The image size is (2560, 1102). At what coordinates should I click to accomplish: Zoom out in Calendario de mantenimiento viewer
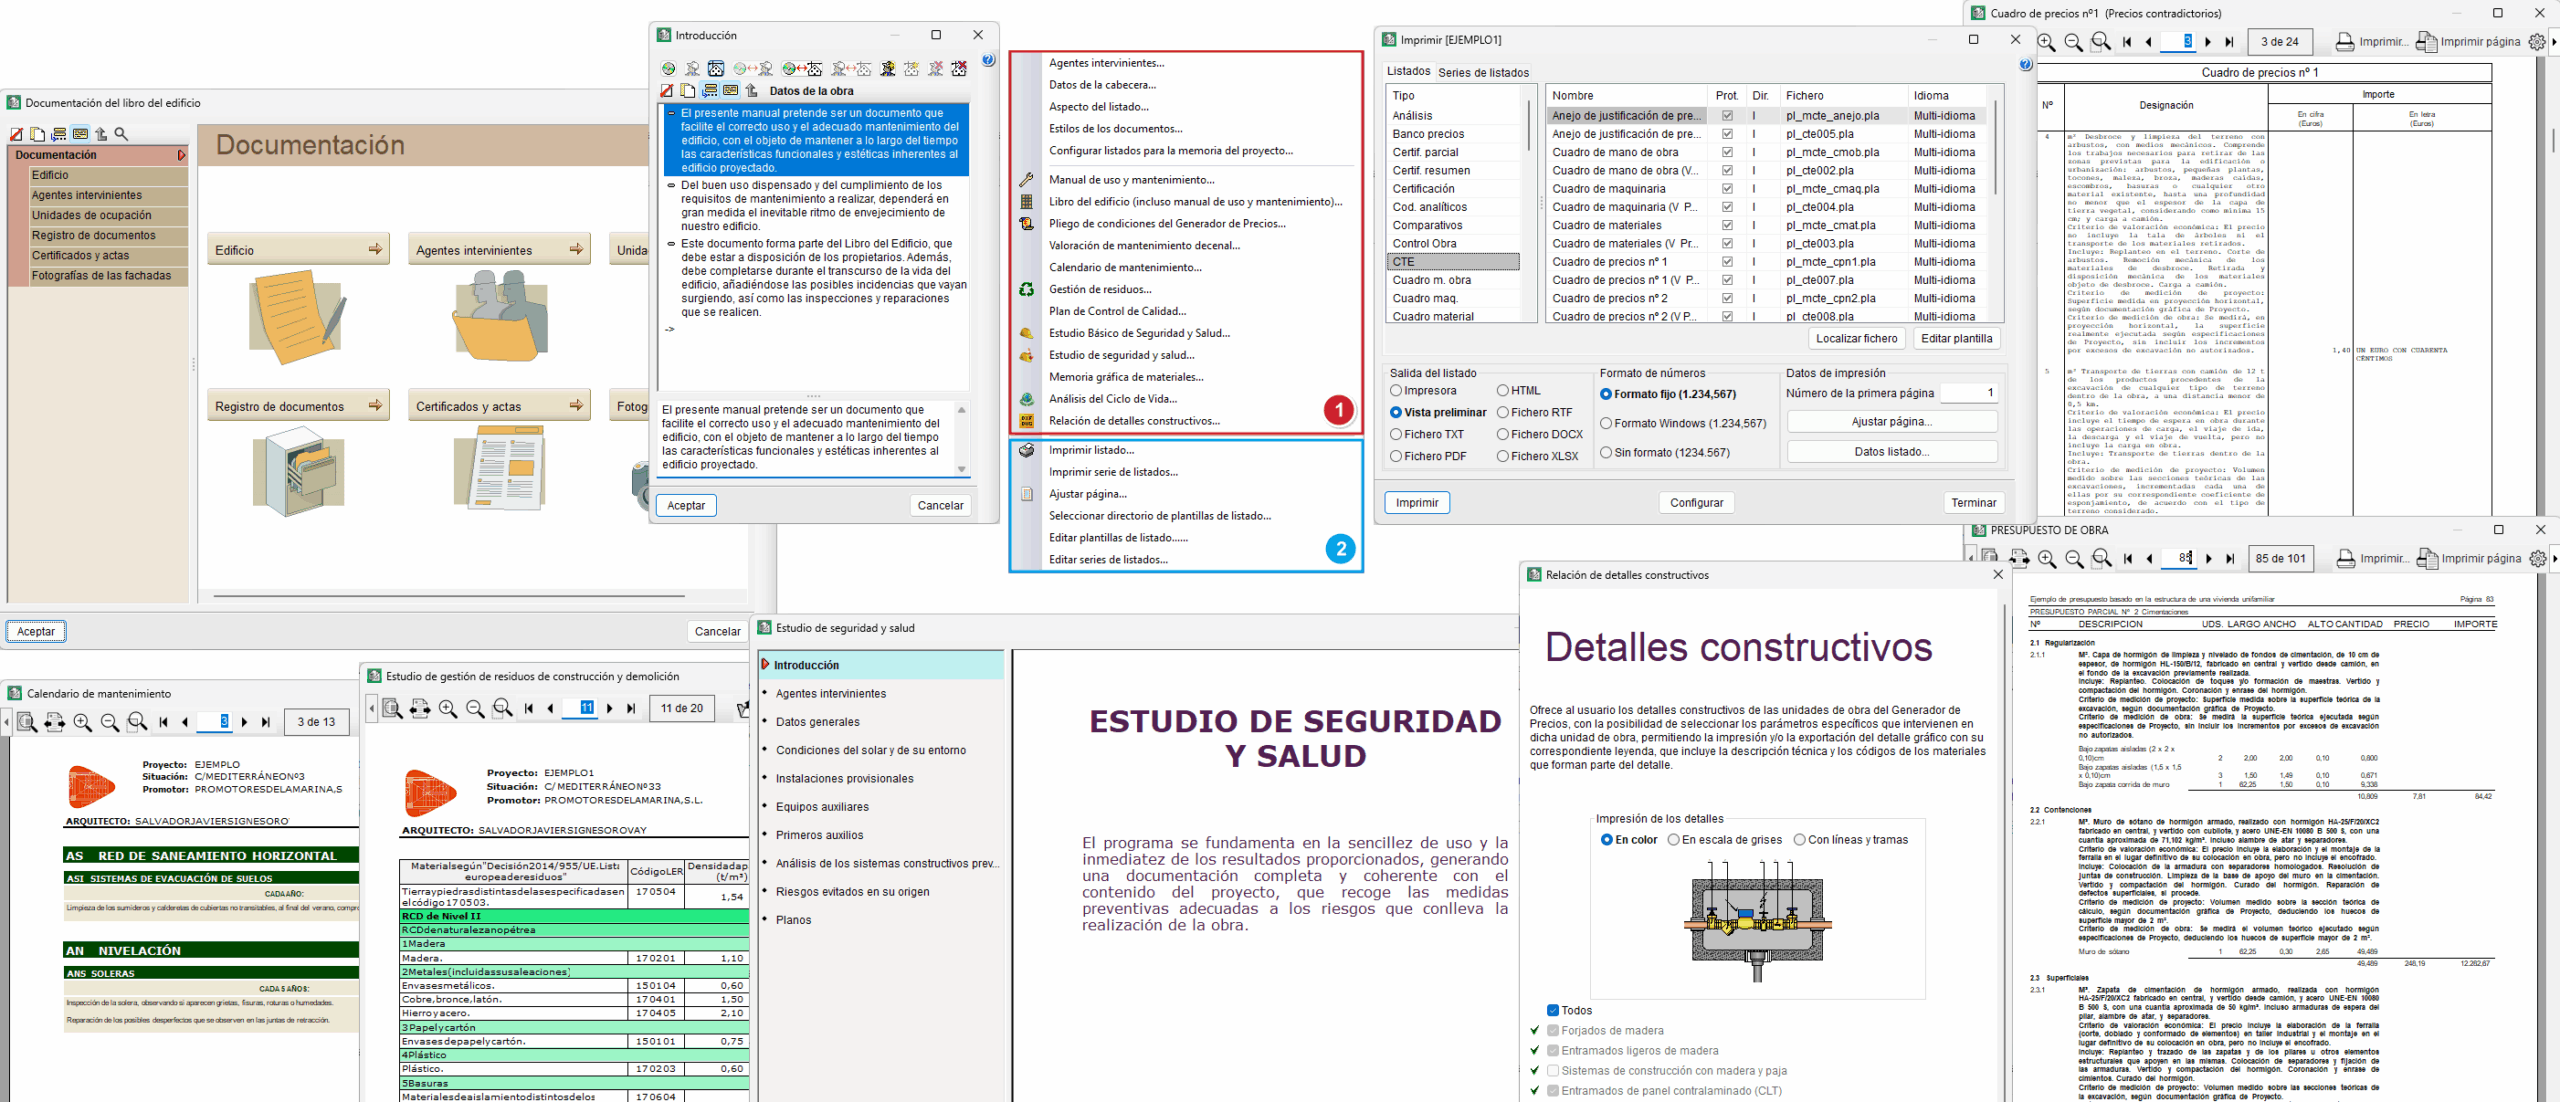(110, 722)
